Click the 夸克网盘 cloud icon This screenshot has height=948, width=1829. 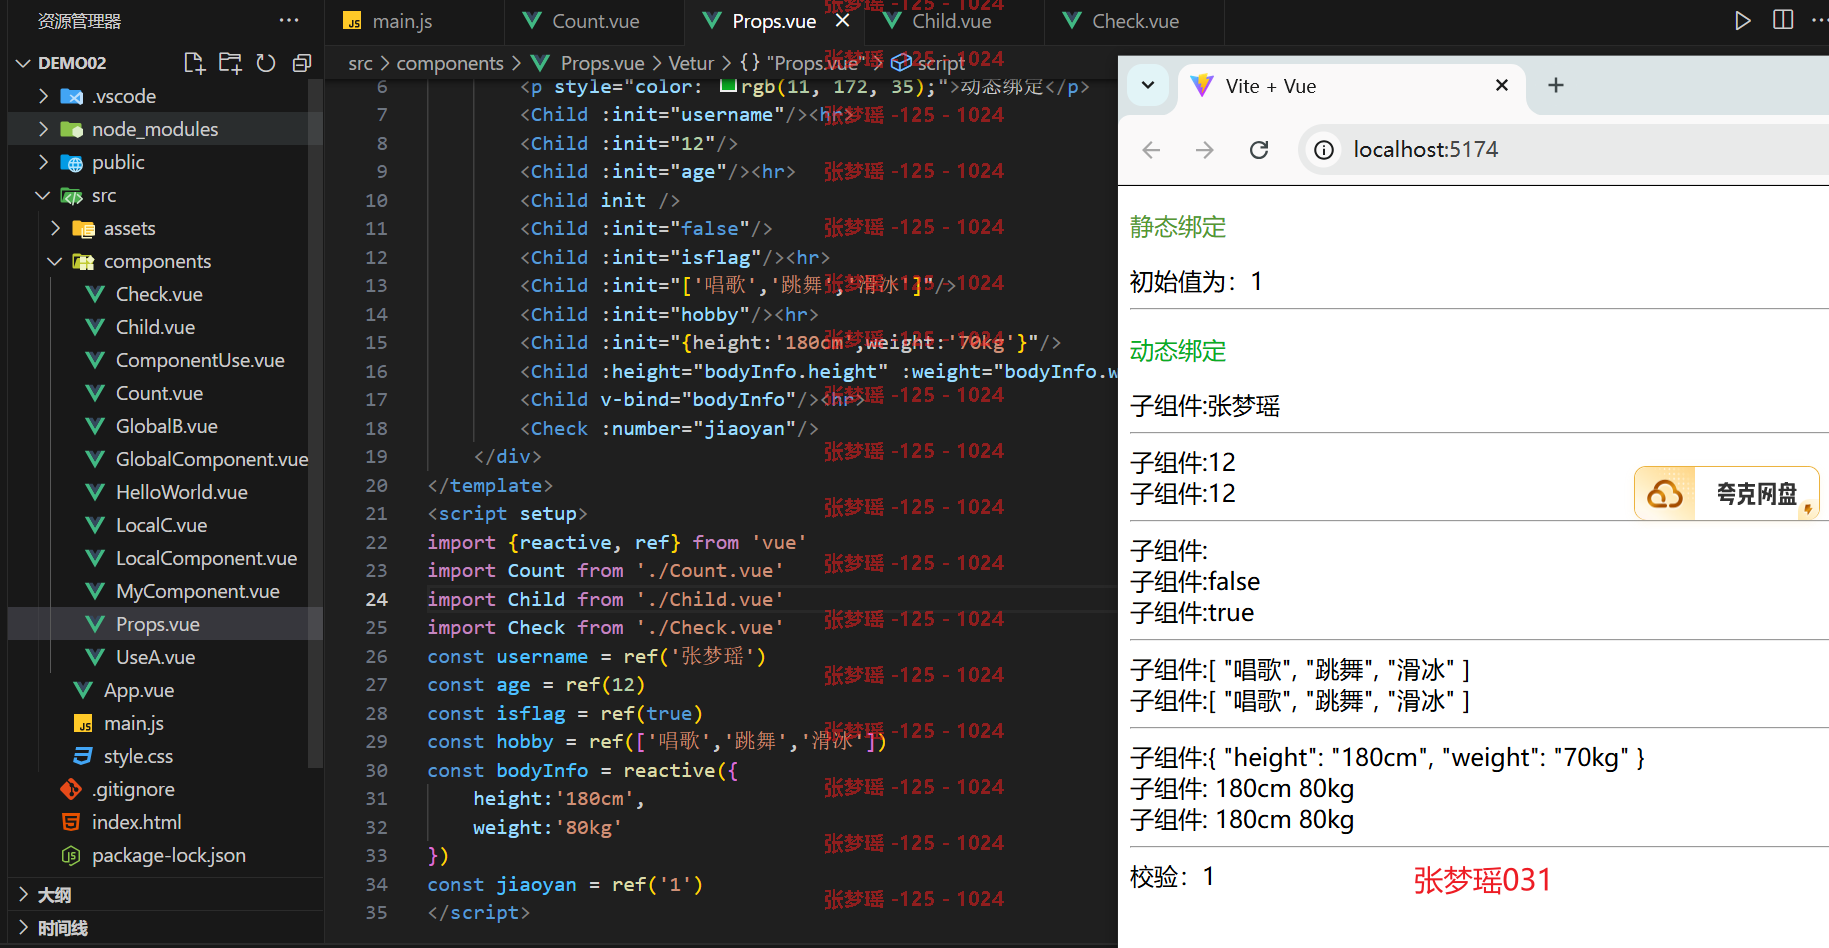click(x=1665, y=494)
